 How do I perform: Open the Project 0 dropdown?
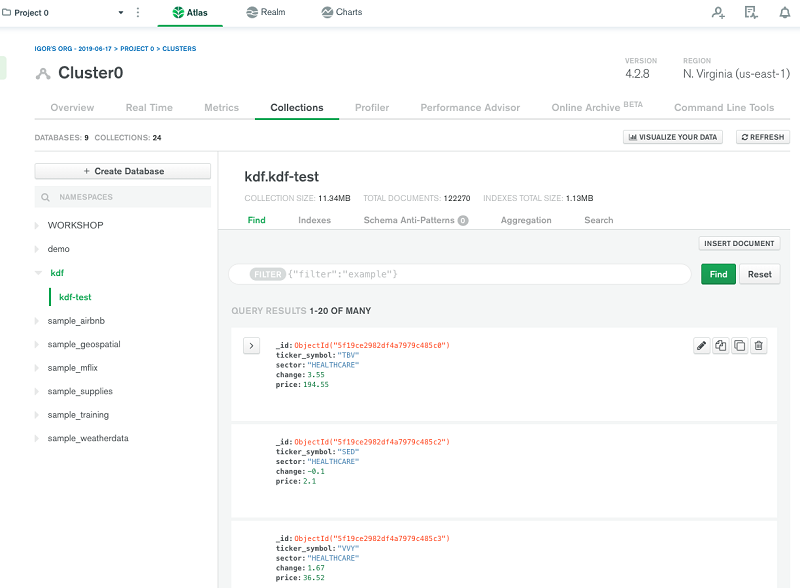[121, 13]
